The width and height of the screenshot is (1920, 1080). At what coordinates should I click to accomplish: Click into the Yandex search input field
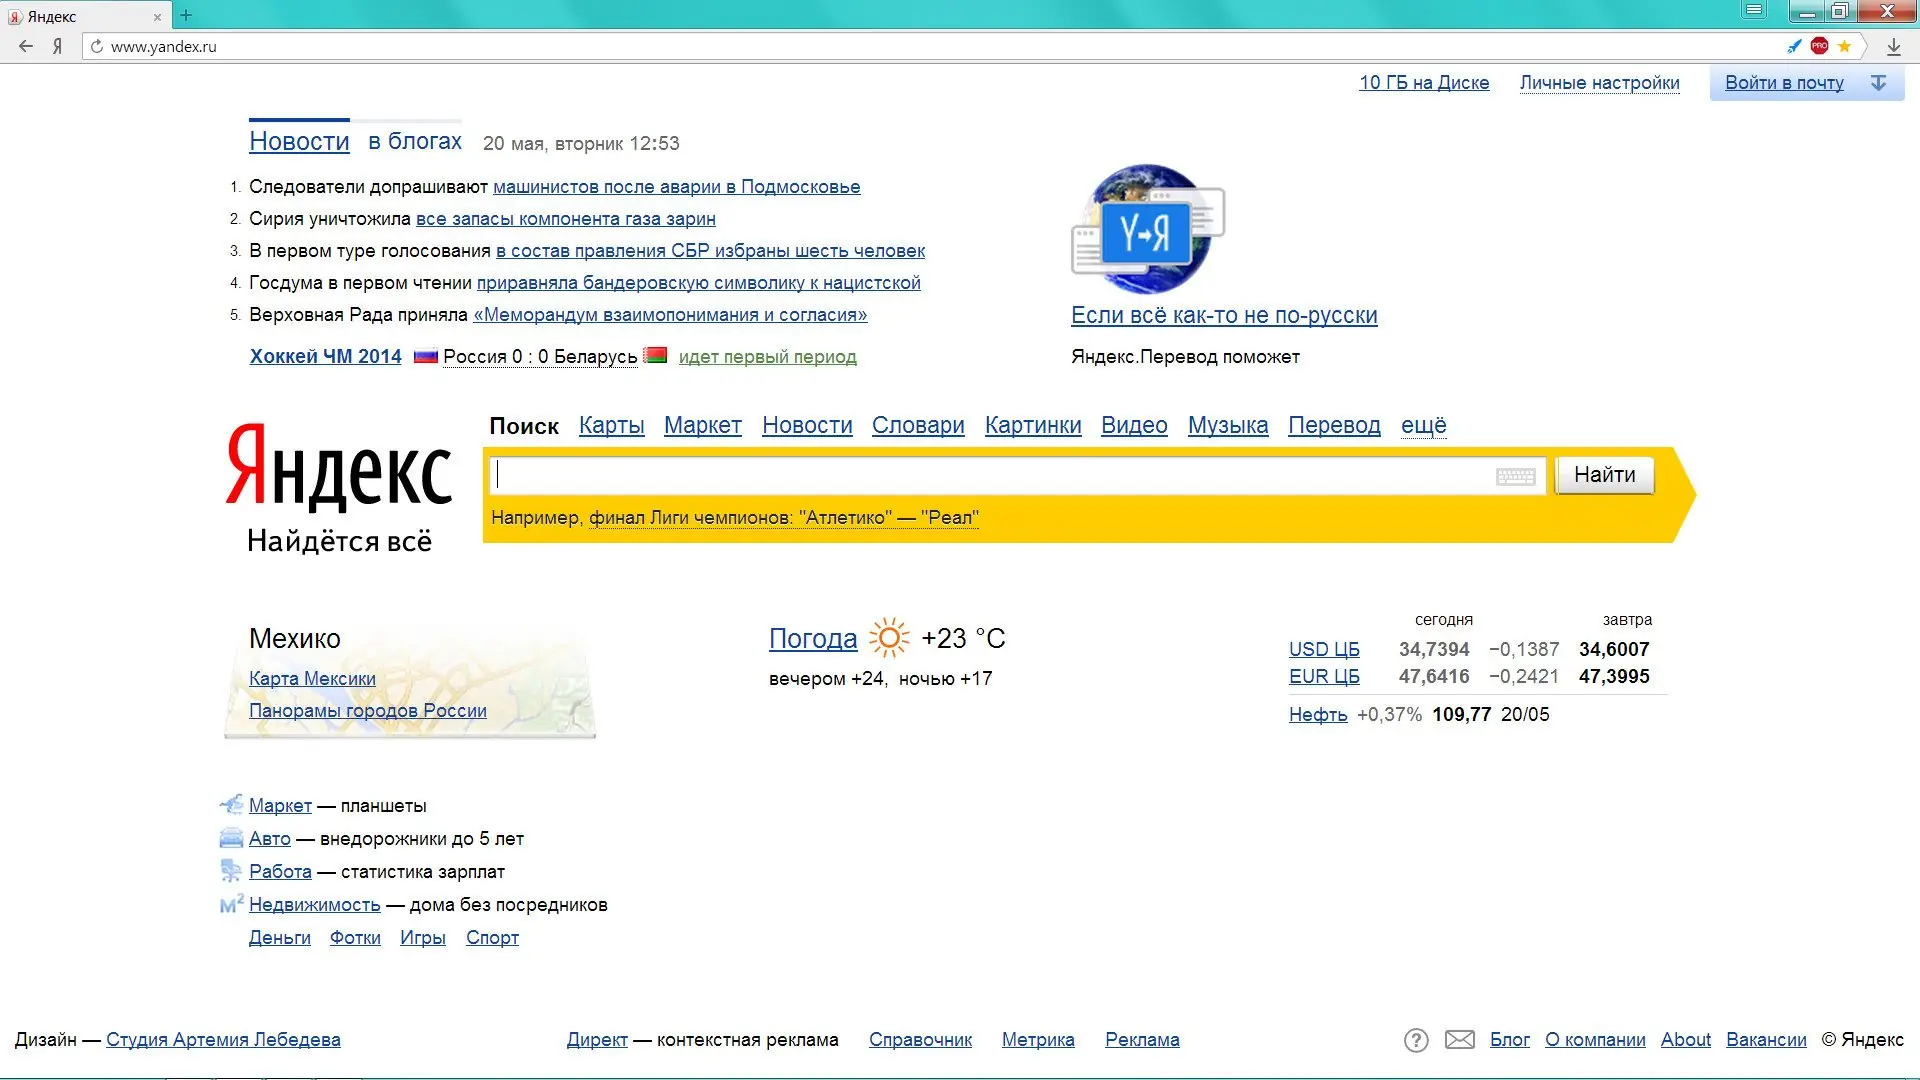(x=990, y=475)
